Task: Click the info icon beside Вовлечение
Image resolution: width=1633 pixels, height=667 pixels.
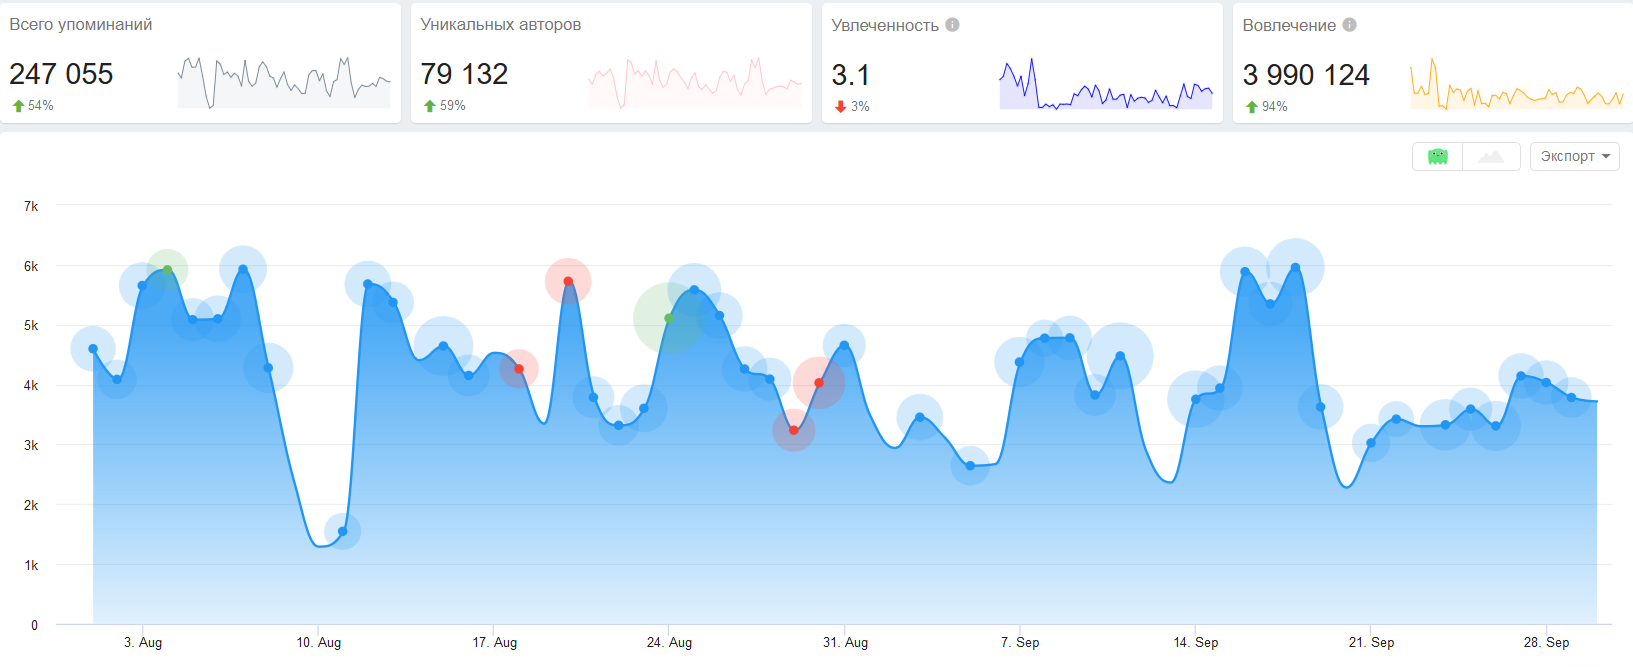Action: [x=1349, y=25]
